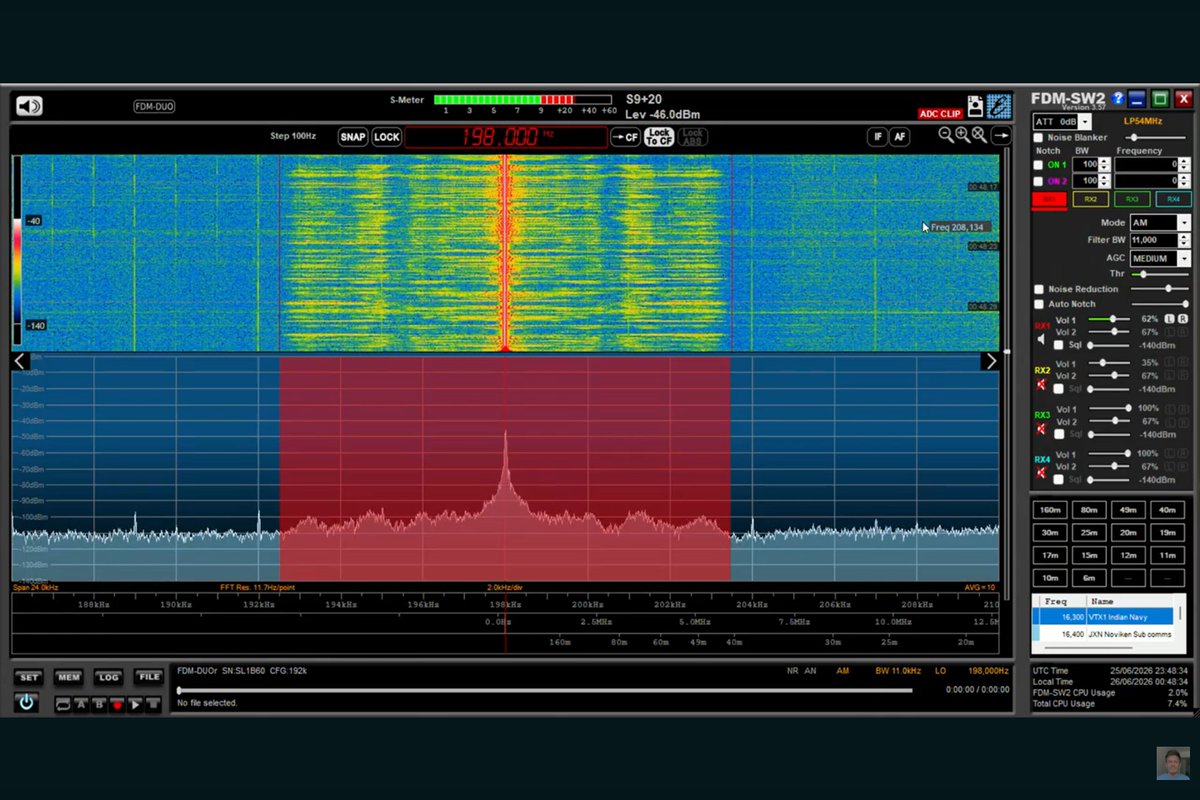Toggle the RX1 L channel button
1200x800 pixels.
[x=1169, y=319]
